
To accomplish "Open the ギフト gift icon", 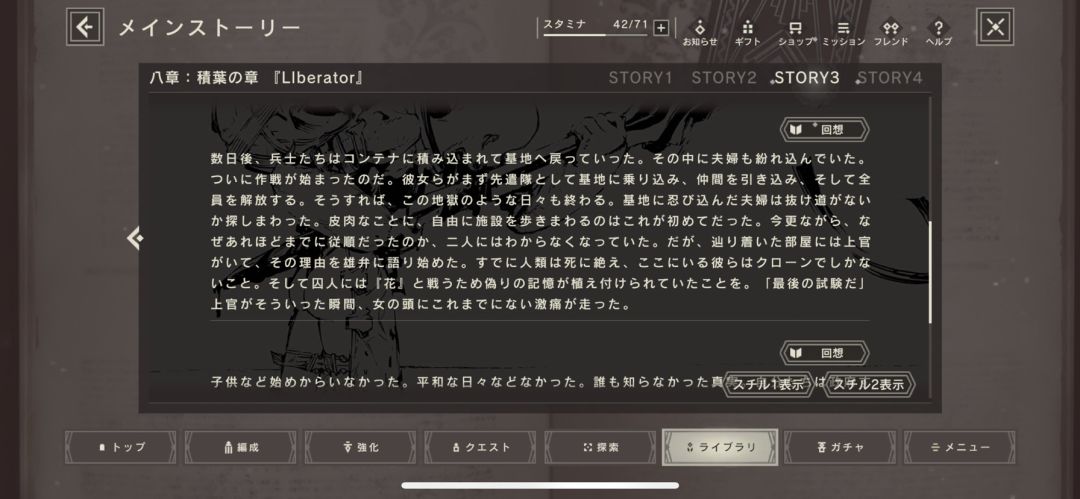I will (747, 32).
